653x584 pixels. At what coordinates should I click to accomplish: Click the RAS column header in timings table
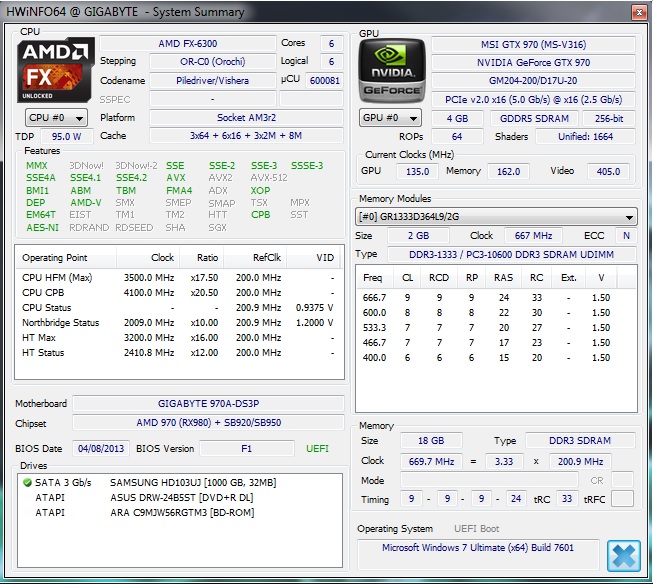pyautogui.click(x=503, y=277)
